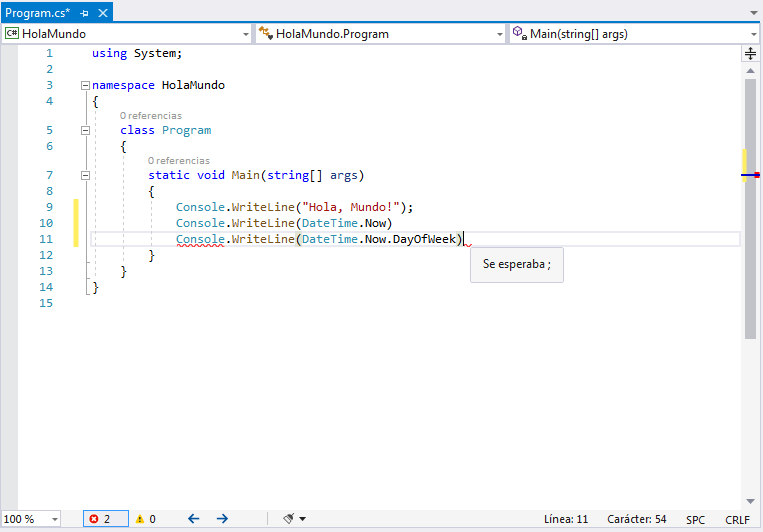
Task: Click the vertical scrollbar track
Action: tap(750, 420)
